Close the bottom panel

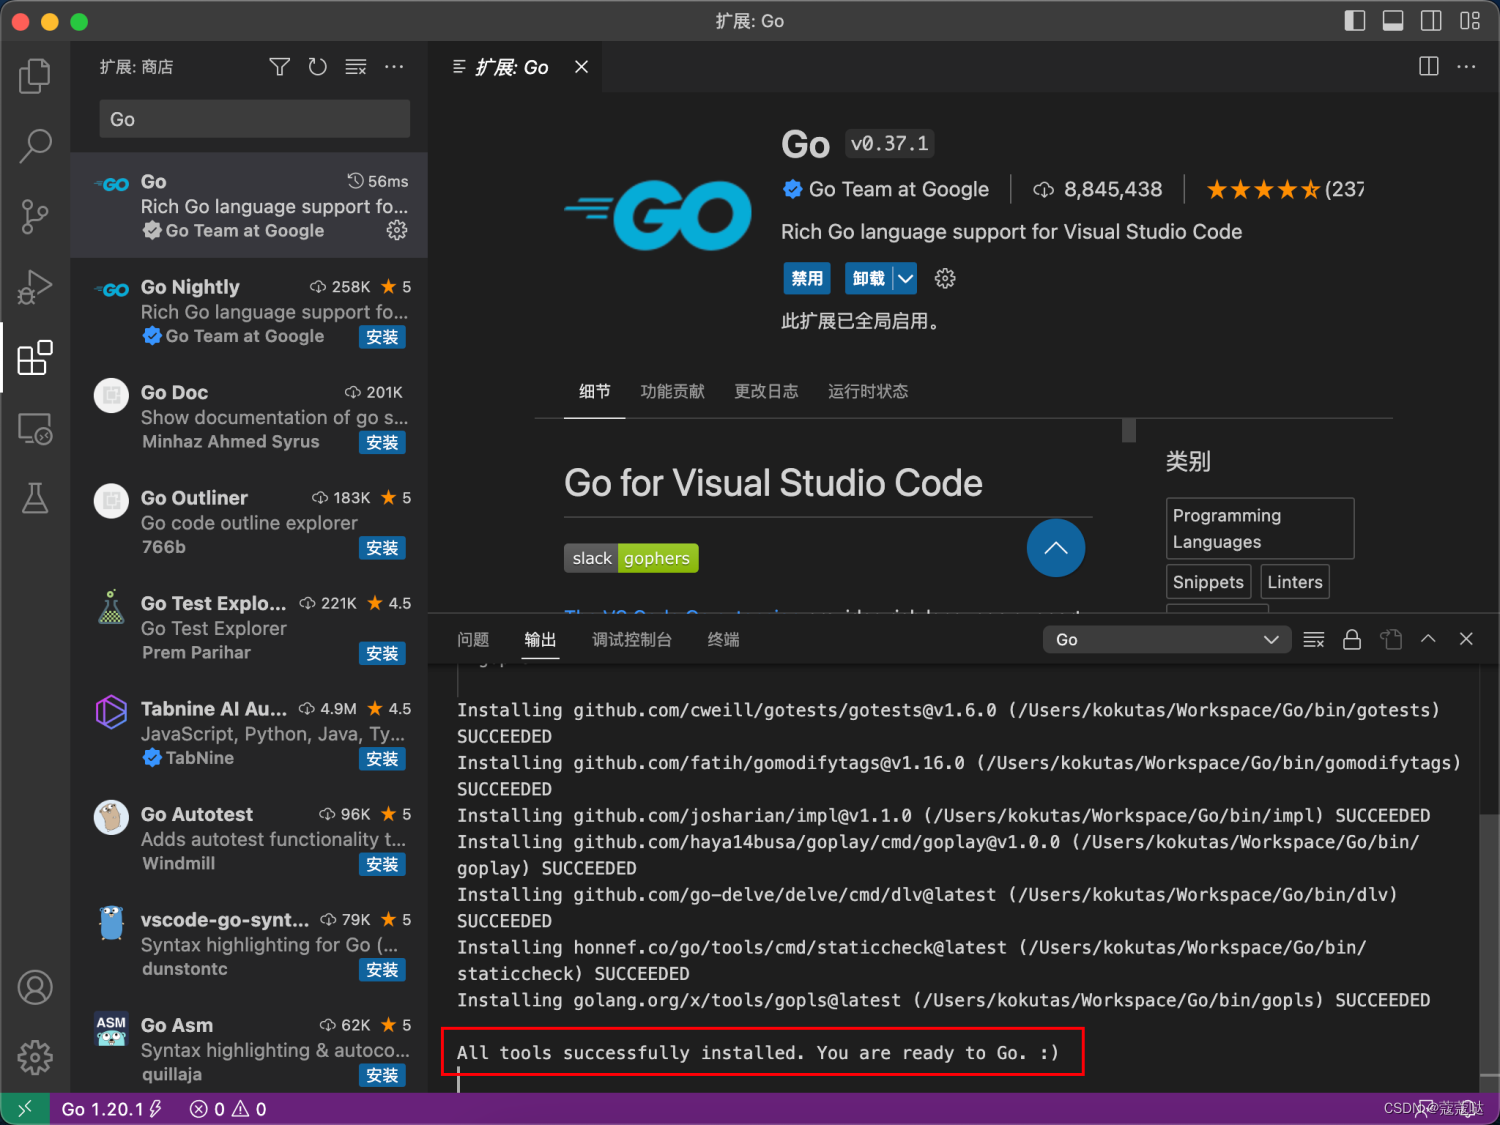click(1466, 639)
